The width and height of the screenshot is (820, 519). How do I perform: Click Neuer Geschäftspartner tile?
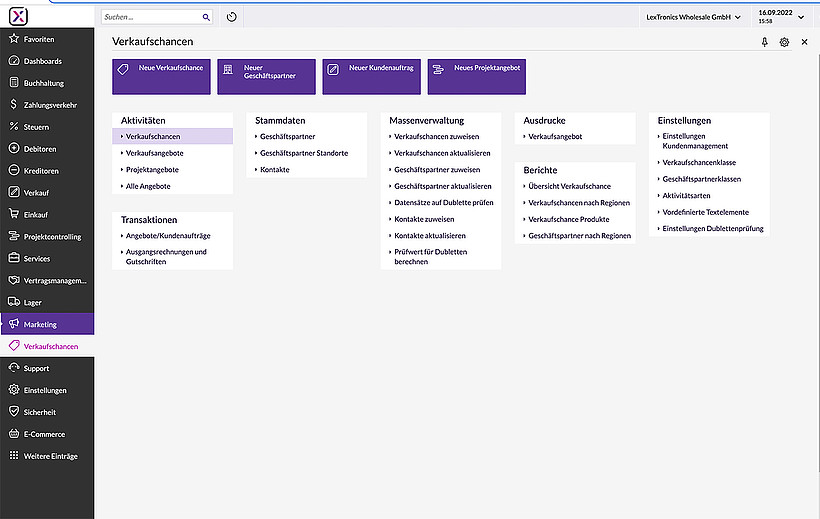266,77
